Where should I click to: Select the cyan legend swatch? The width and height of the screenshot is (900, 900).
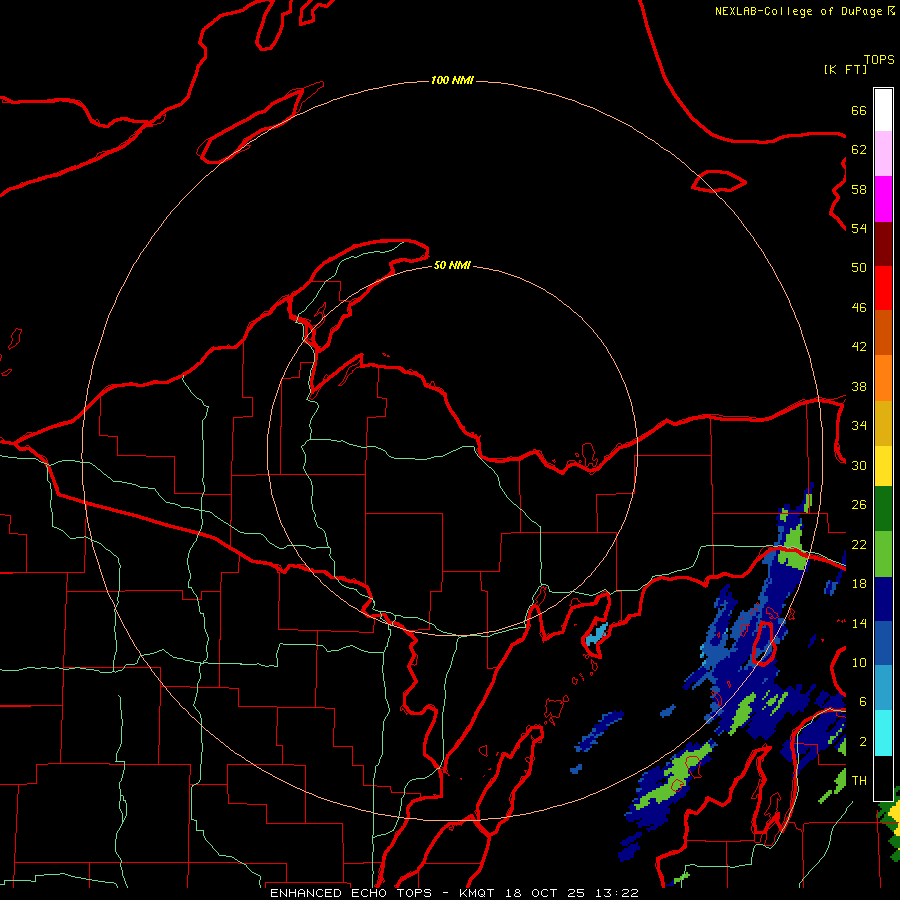[883, 734]
